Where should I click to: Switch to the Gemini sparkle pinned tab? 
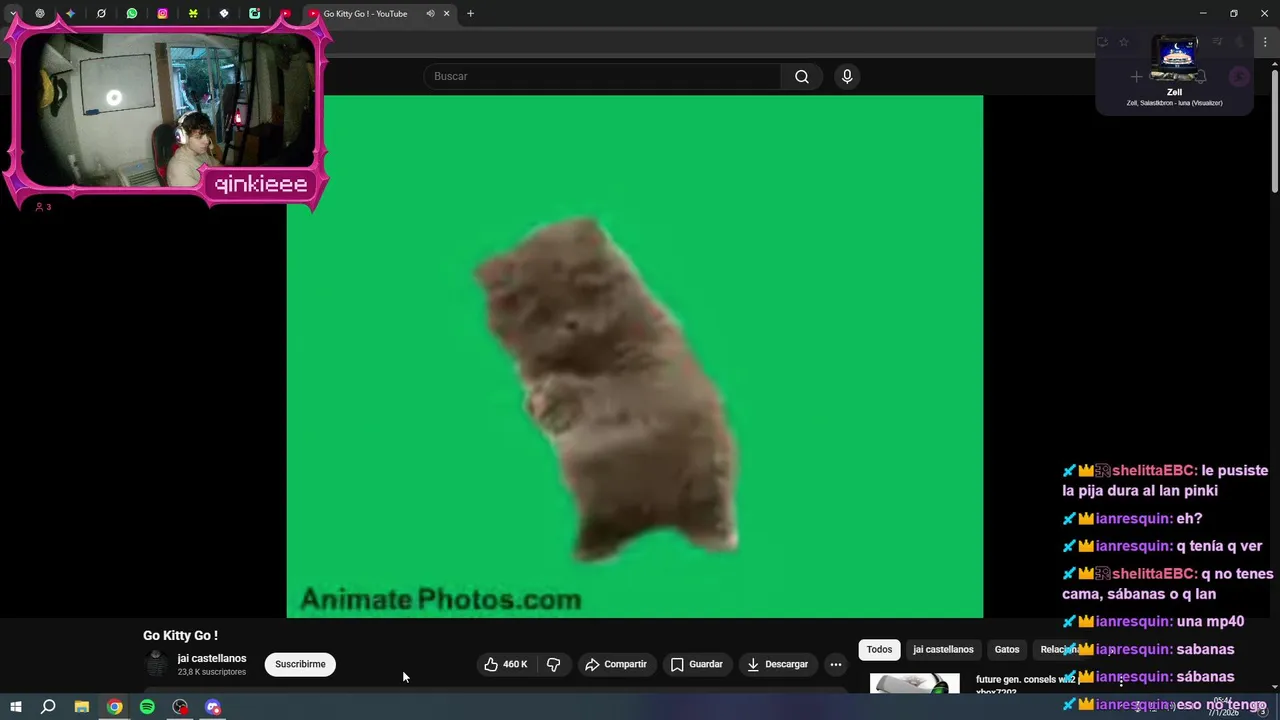pyautogui.click(x=70, y=14)
